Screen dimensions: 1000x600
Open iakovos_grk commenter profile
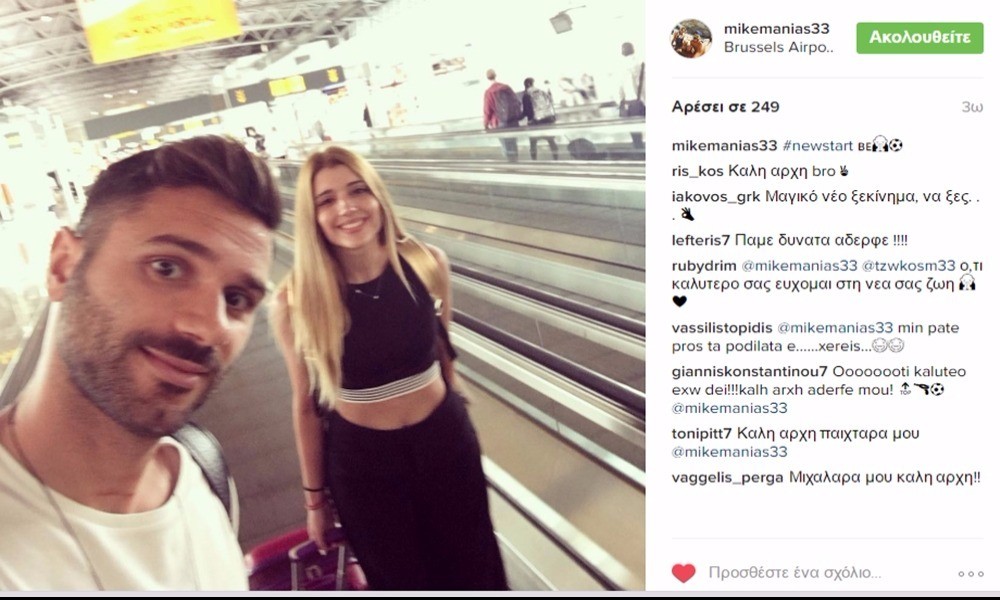(x=716, y=196)
